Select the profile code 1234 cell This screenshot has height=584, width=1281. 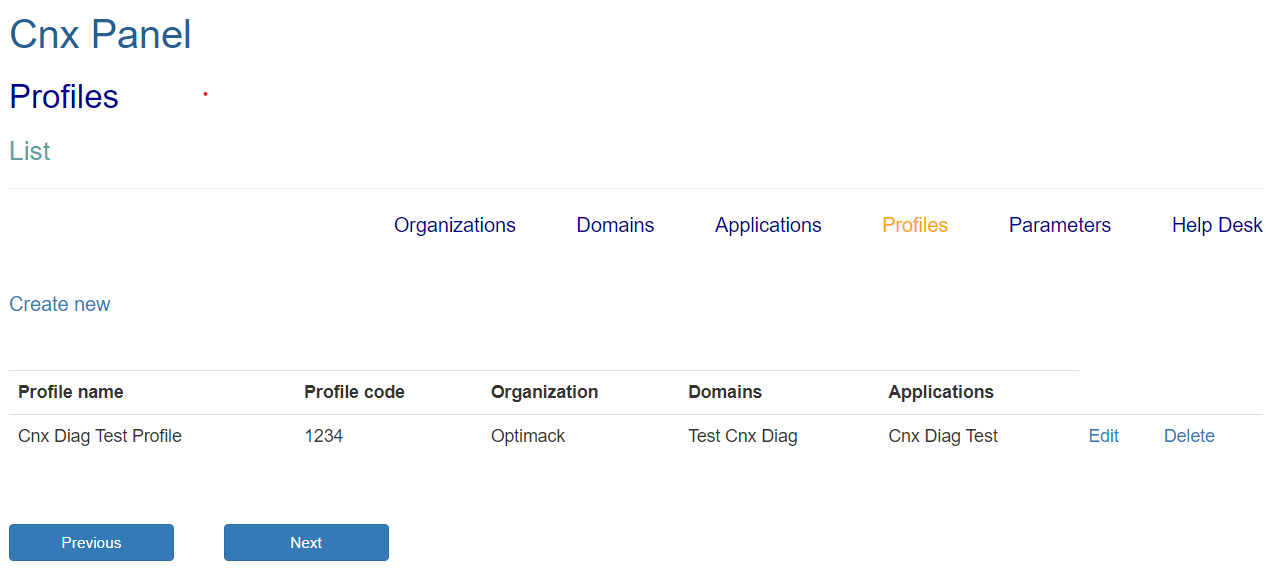click(x=324, y=436)
